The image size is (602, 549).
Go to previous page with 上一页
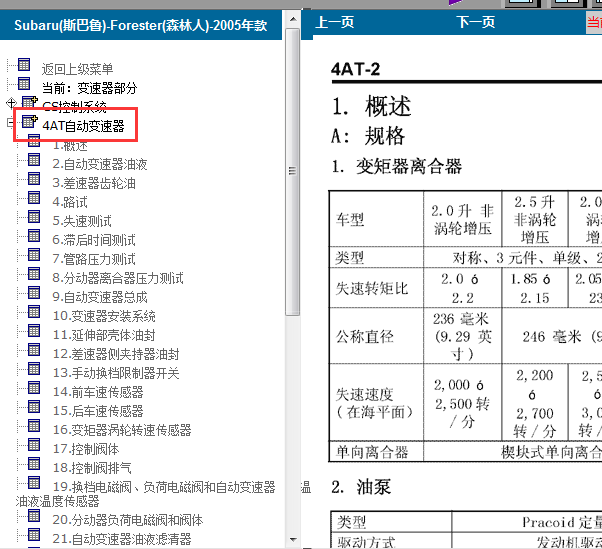click(334, 22)
